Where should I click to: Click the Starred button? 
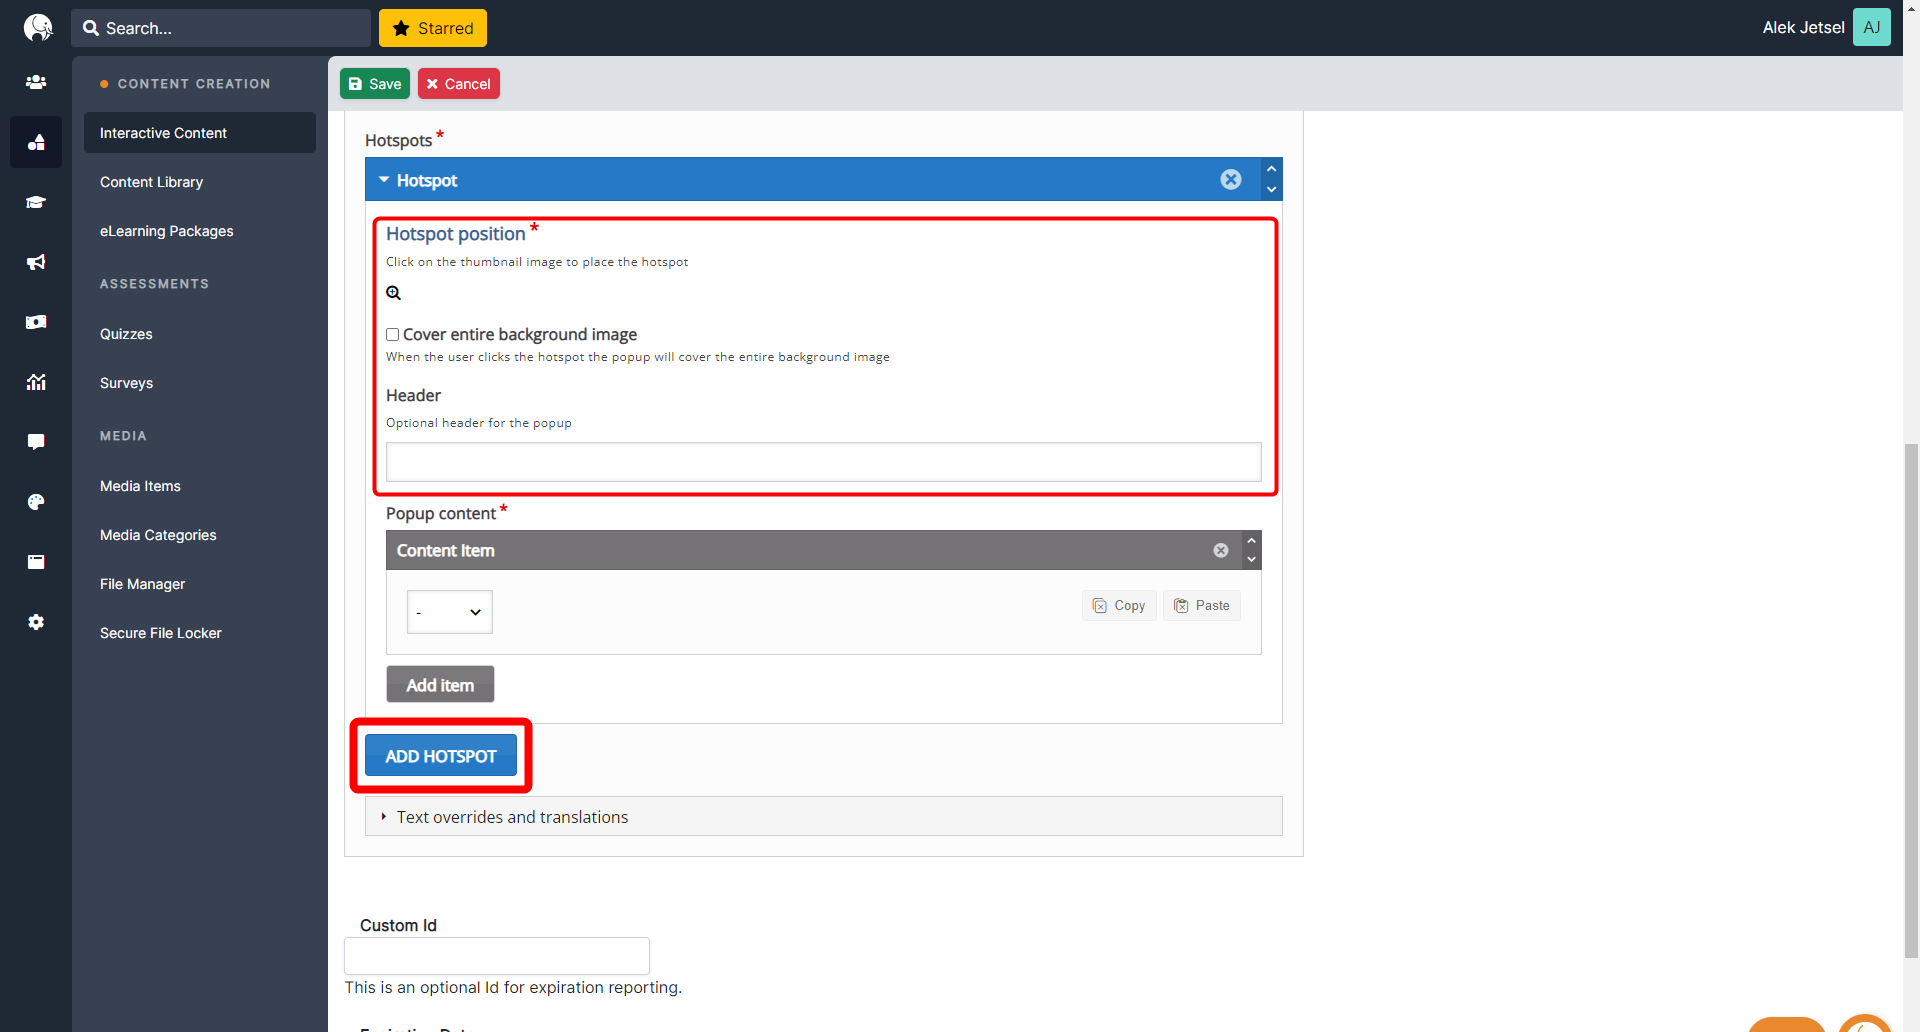point(433,28)
